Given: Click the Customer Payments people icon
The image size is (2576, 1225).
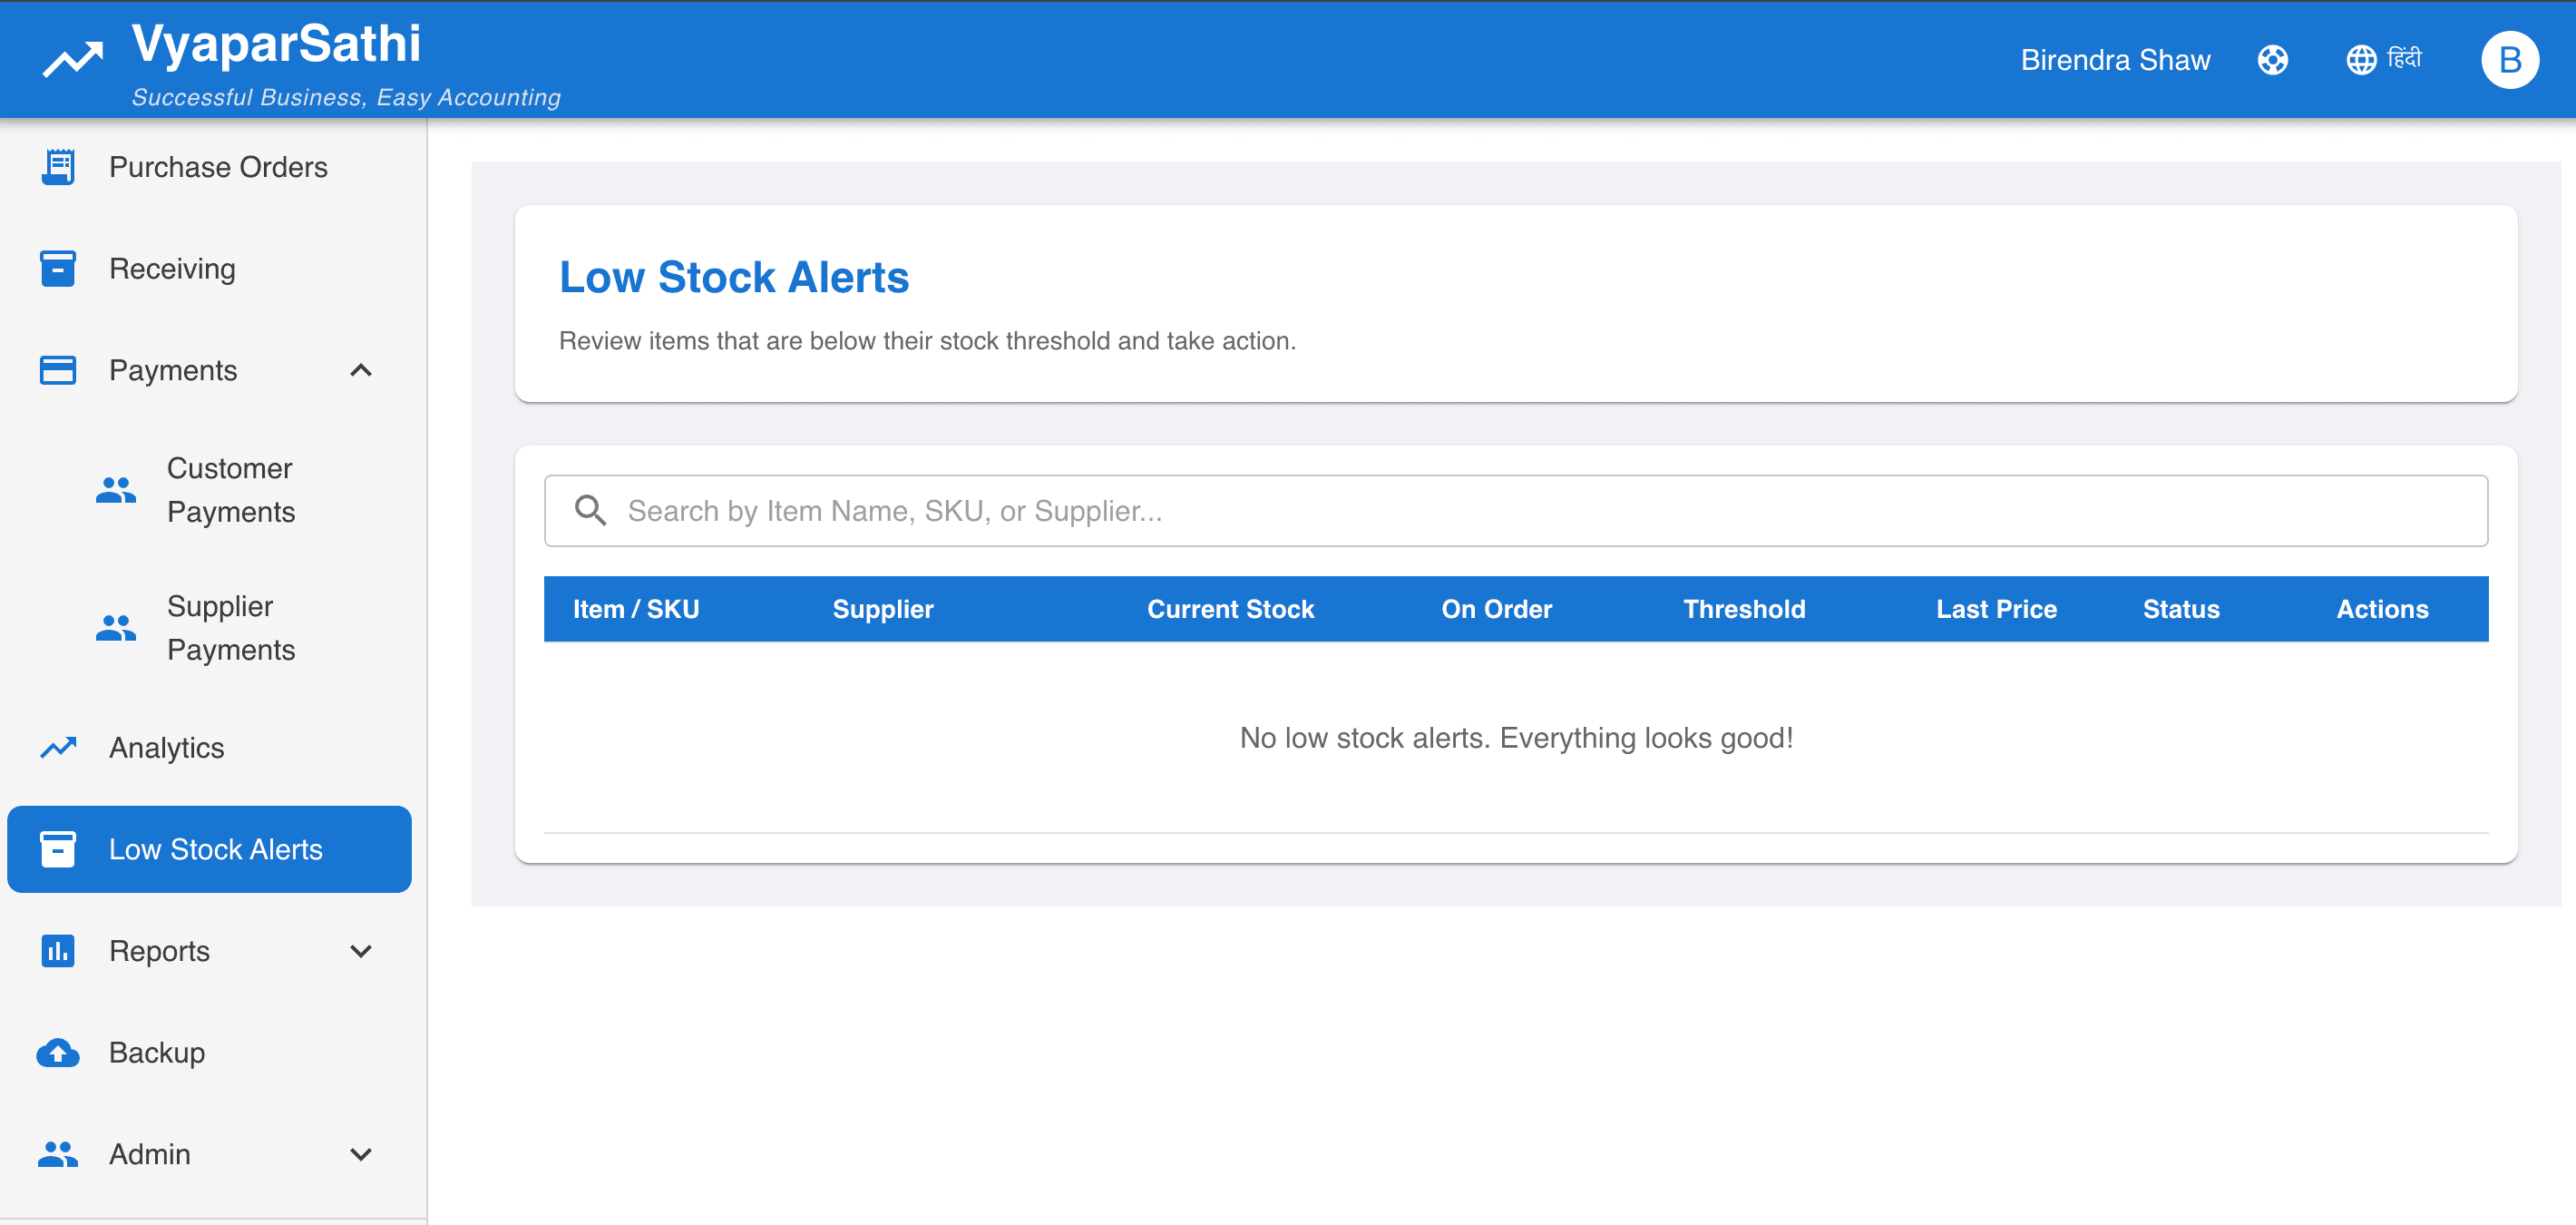Looking at the screenshot, I should (116, 490).
